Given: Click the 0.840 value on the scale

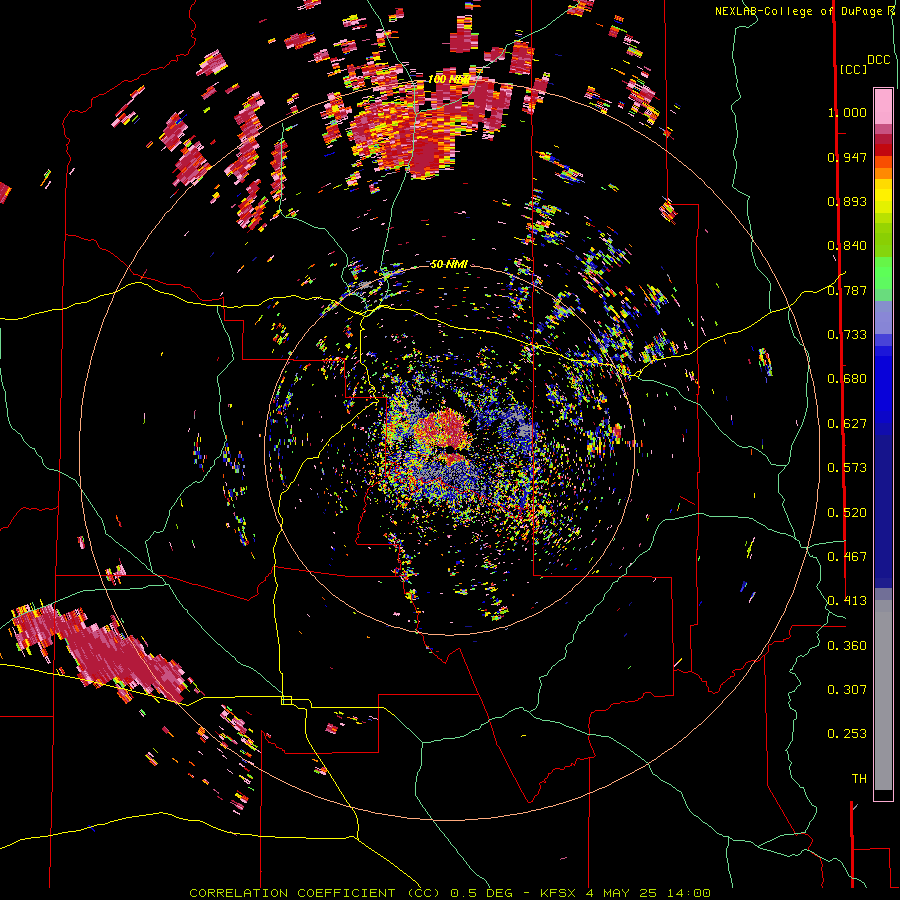Looking at the screenshot, I should click(x=847, y=246).
